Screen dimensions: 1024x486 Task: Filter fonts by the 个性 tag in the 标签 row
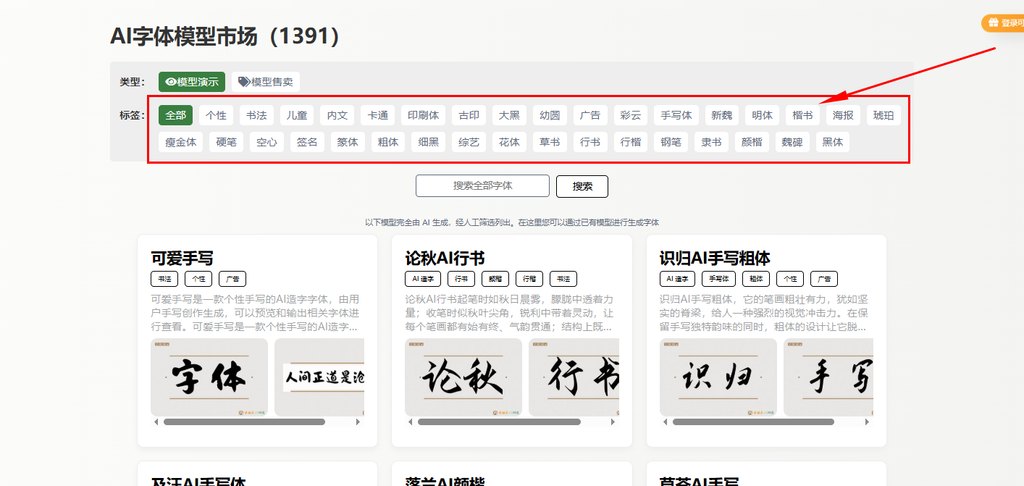click(216, 116)
